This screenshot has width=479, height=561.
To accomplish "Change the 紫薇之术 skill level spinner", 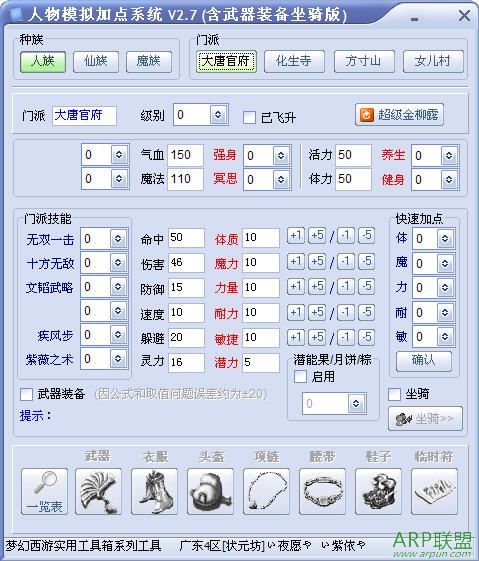I will click(x=118, y=358).
